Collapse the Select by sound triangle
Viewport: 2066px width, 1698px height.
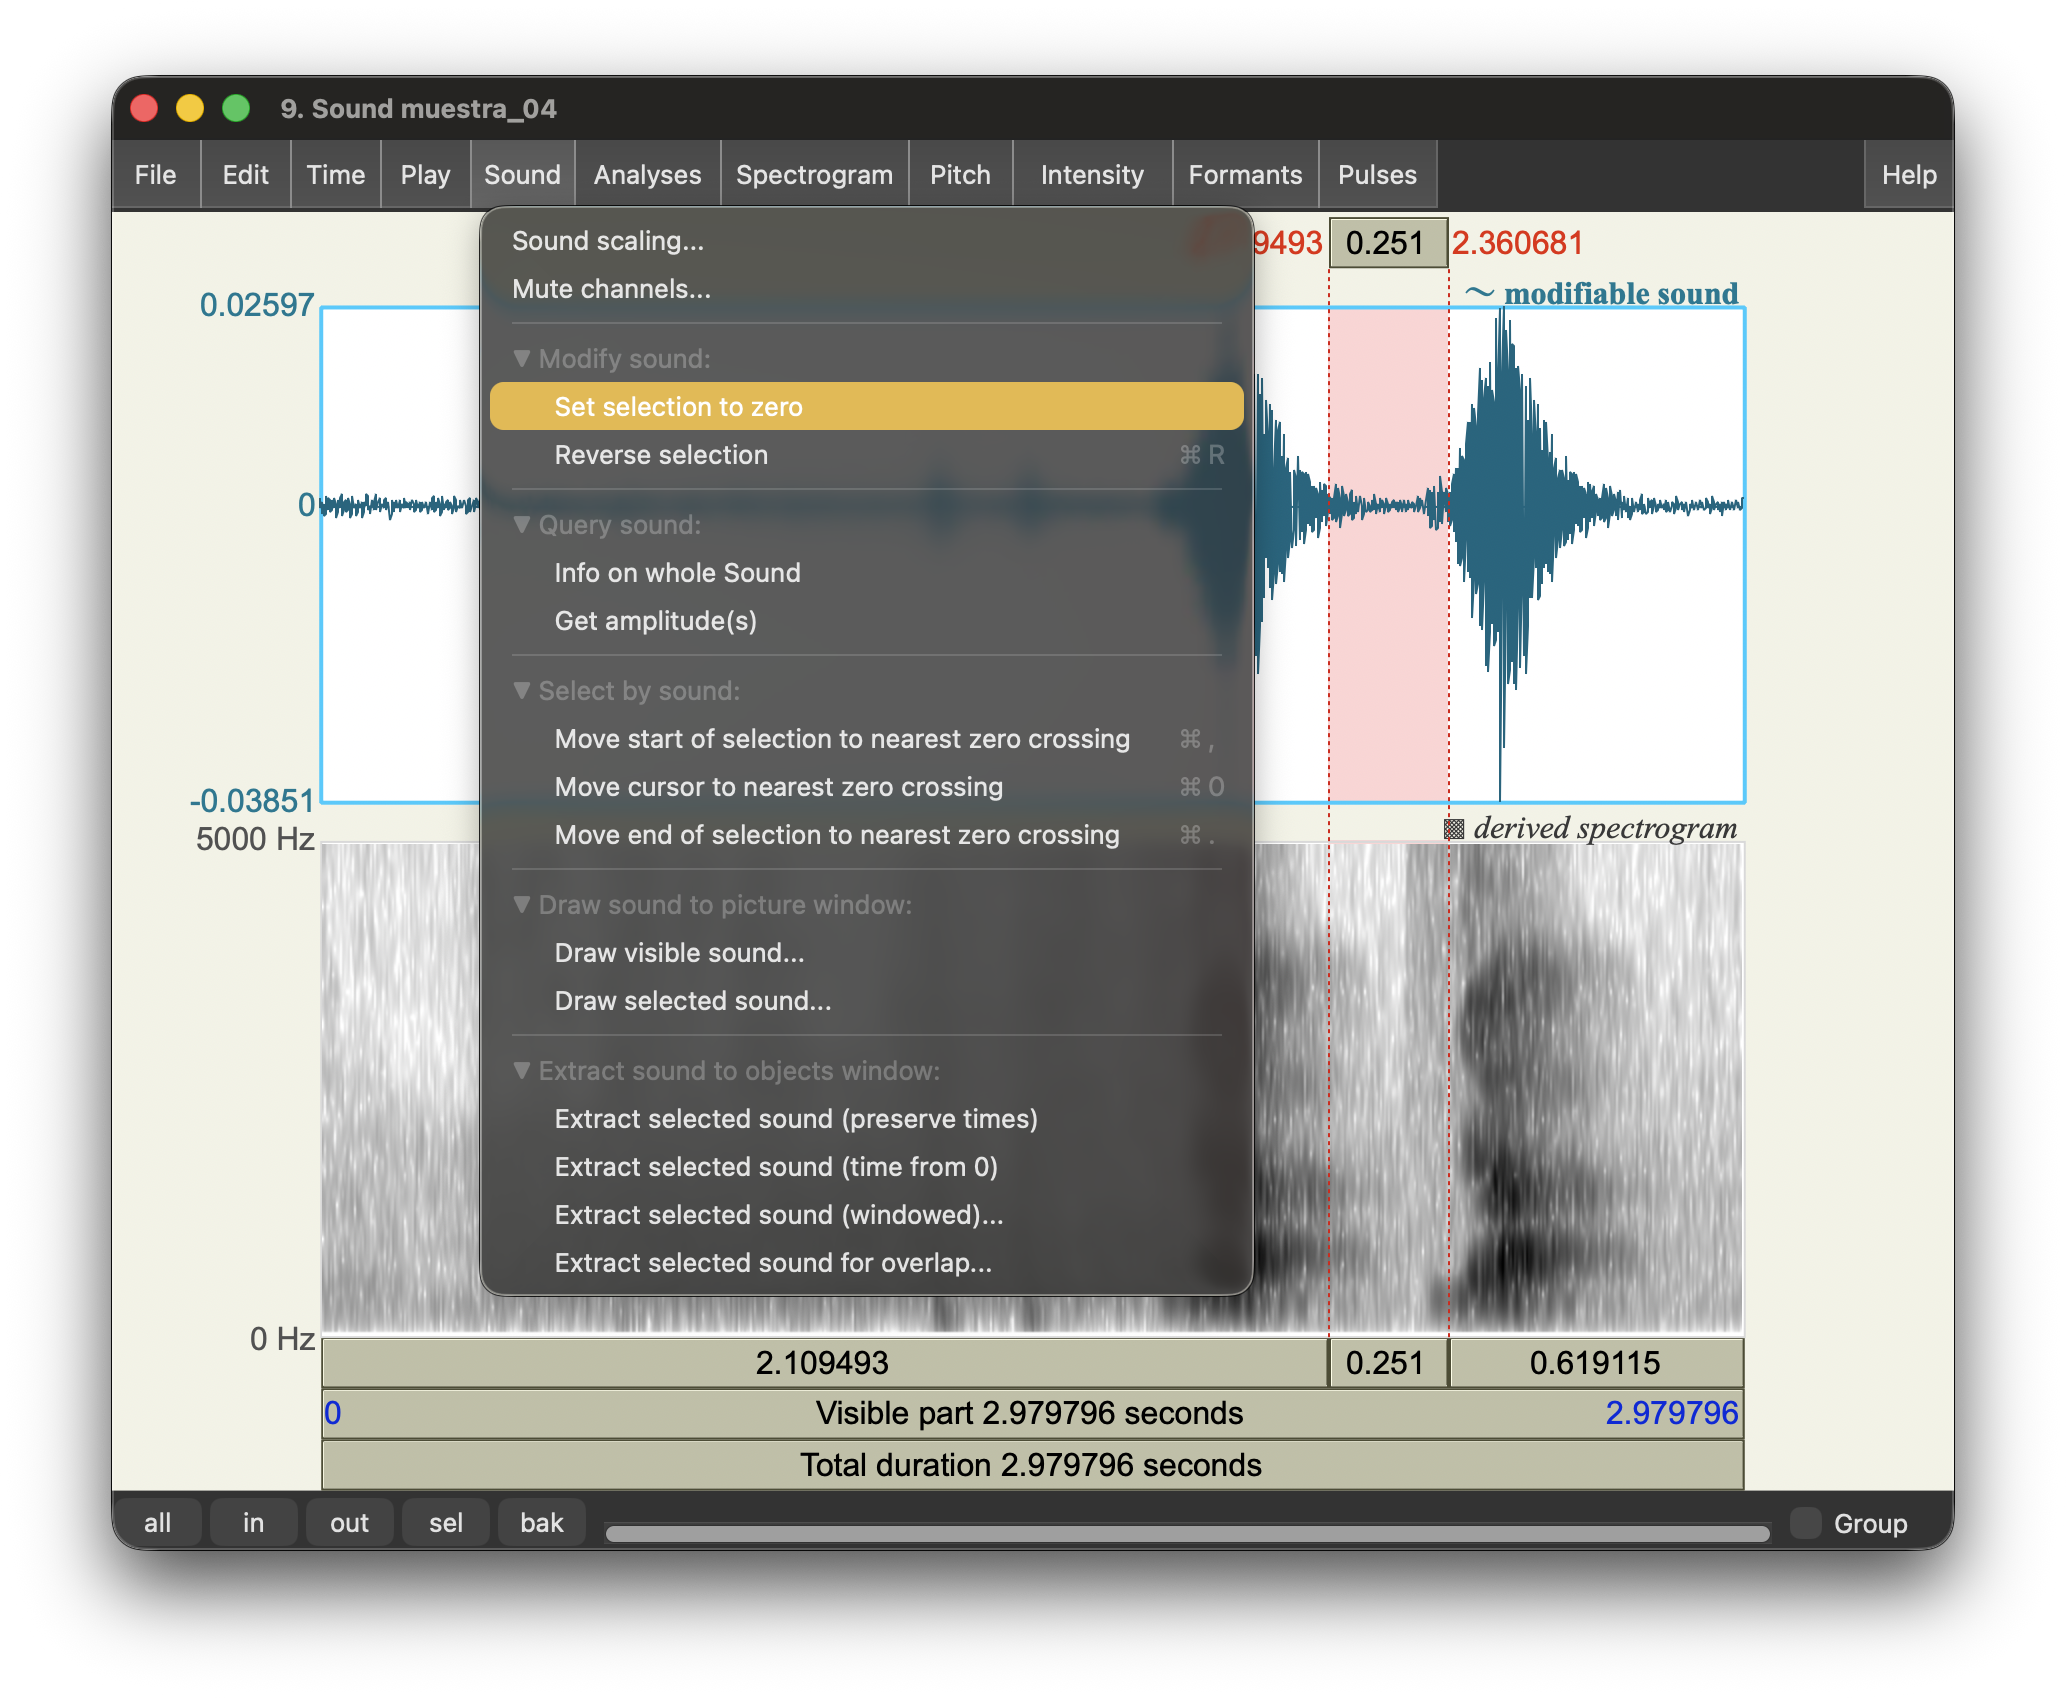[x=521, y=690]
